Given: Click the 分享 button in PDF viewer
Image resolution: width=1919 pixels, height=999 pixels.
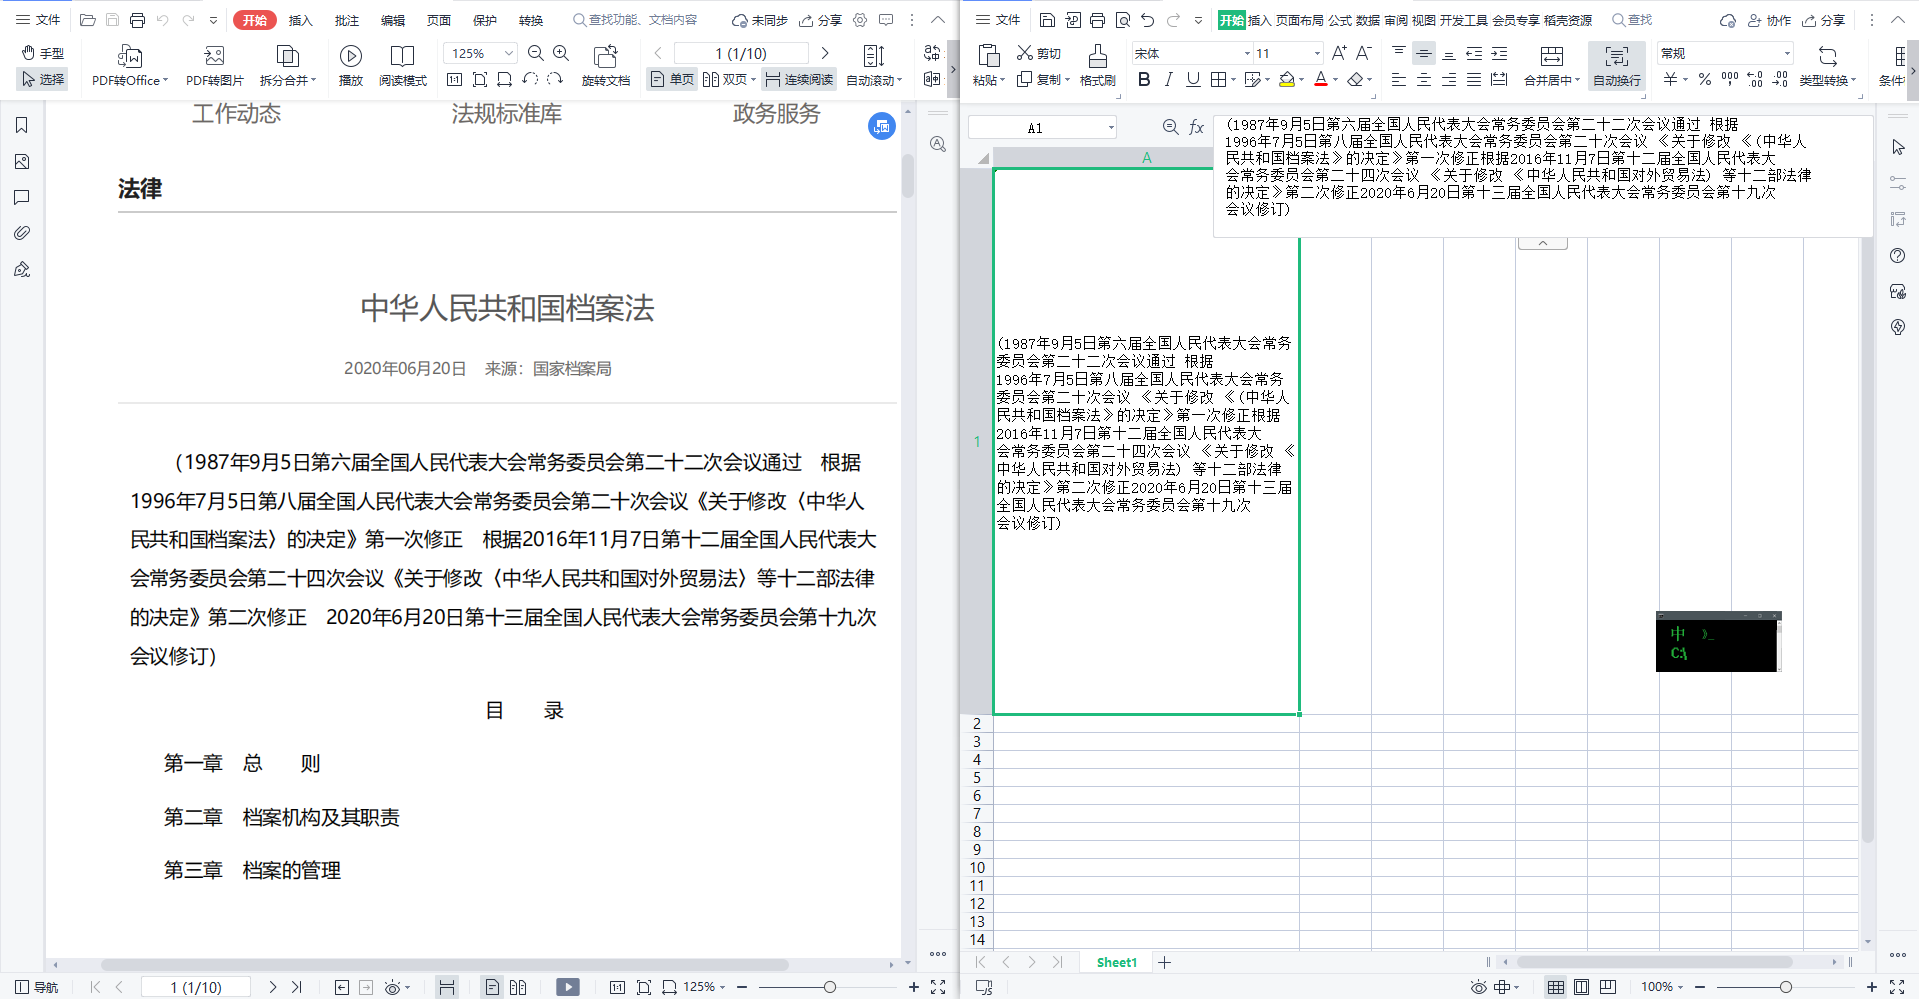Looking at the screenshot, I should 820,20.
